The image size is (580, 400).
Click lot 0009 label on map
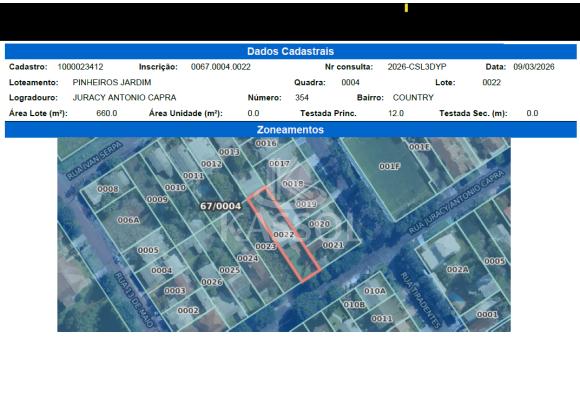point(157,199)
